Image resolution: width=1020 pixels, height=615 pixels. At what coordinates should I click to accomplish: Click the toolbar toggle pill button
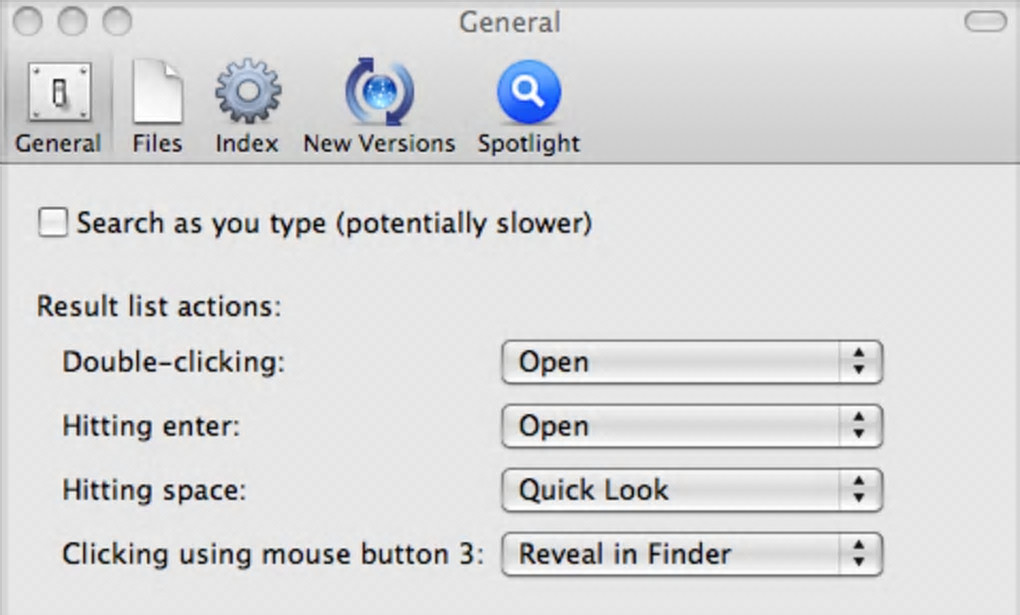tap(984, 21)
